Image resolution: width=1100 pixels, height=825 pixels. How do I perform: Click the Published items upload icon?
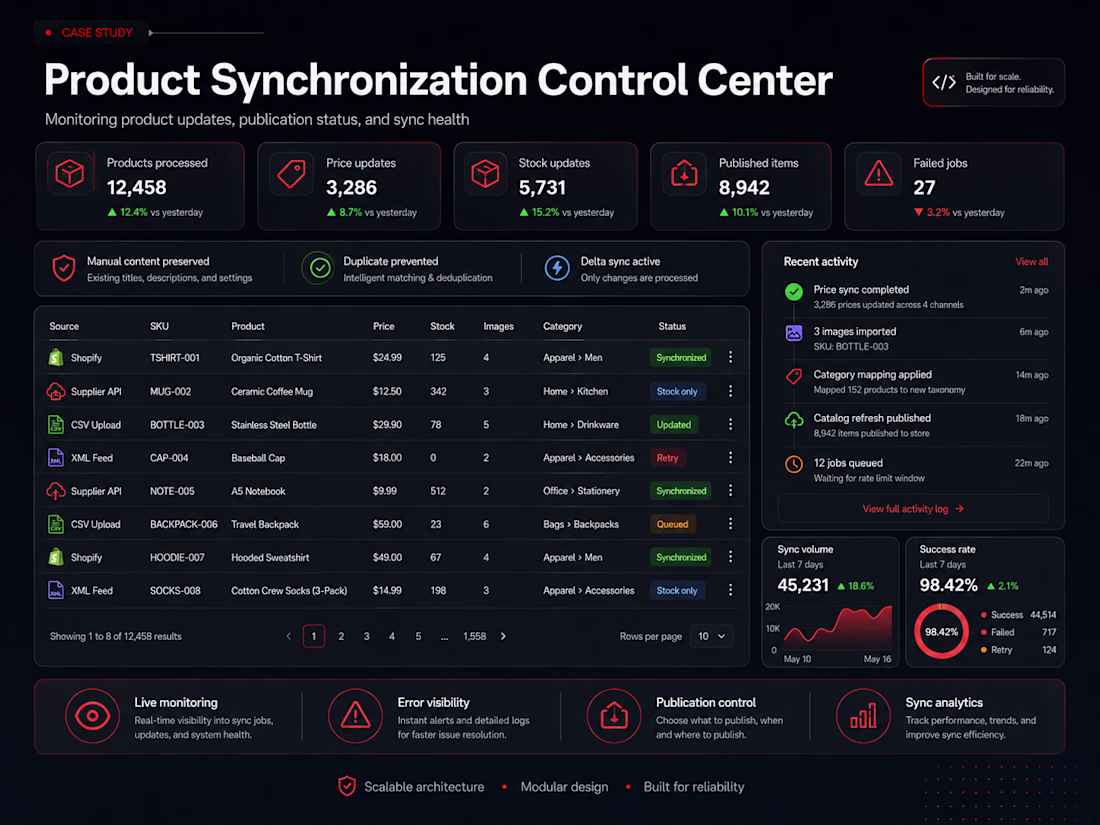[x=684, y=173]
